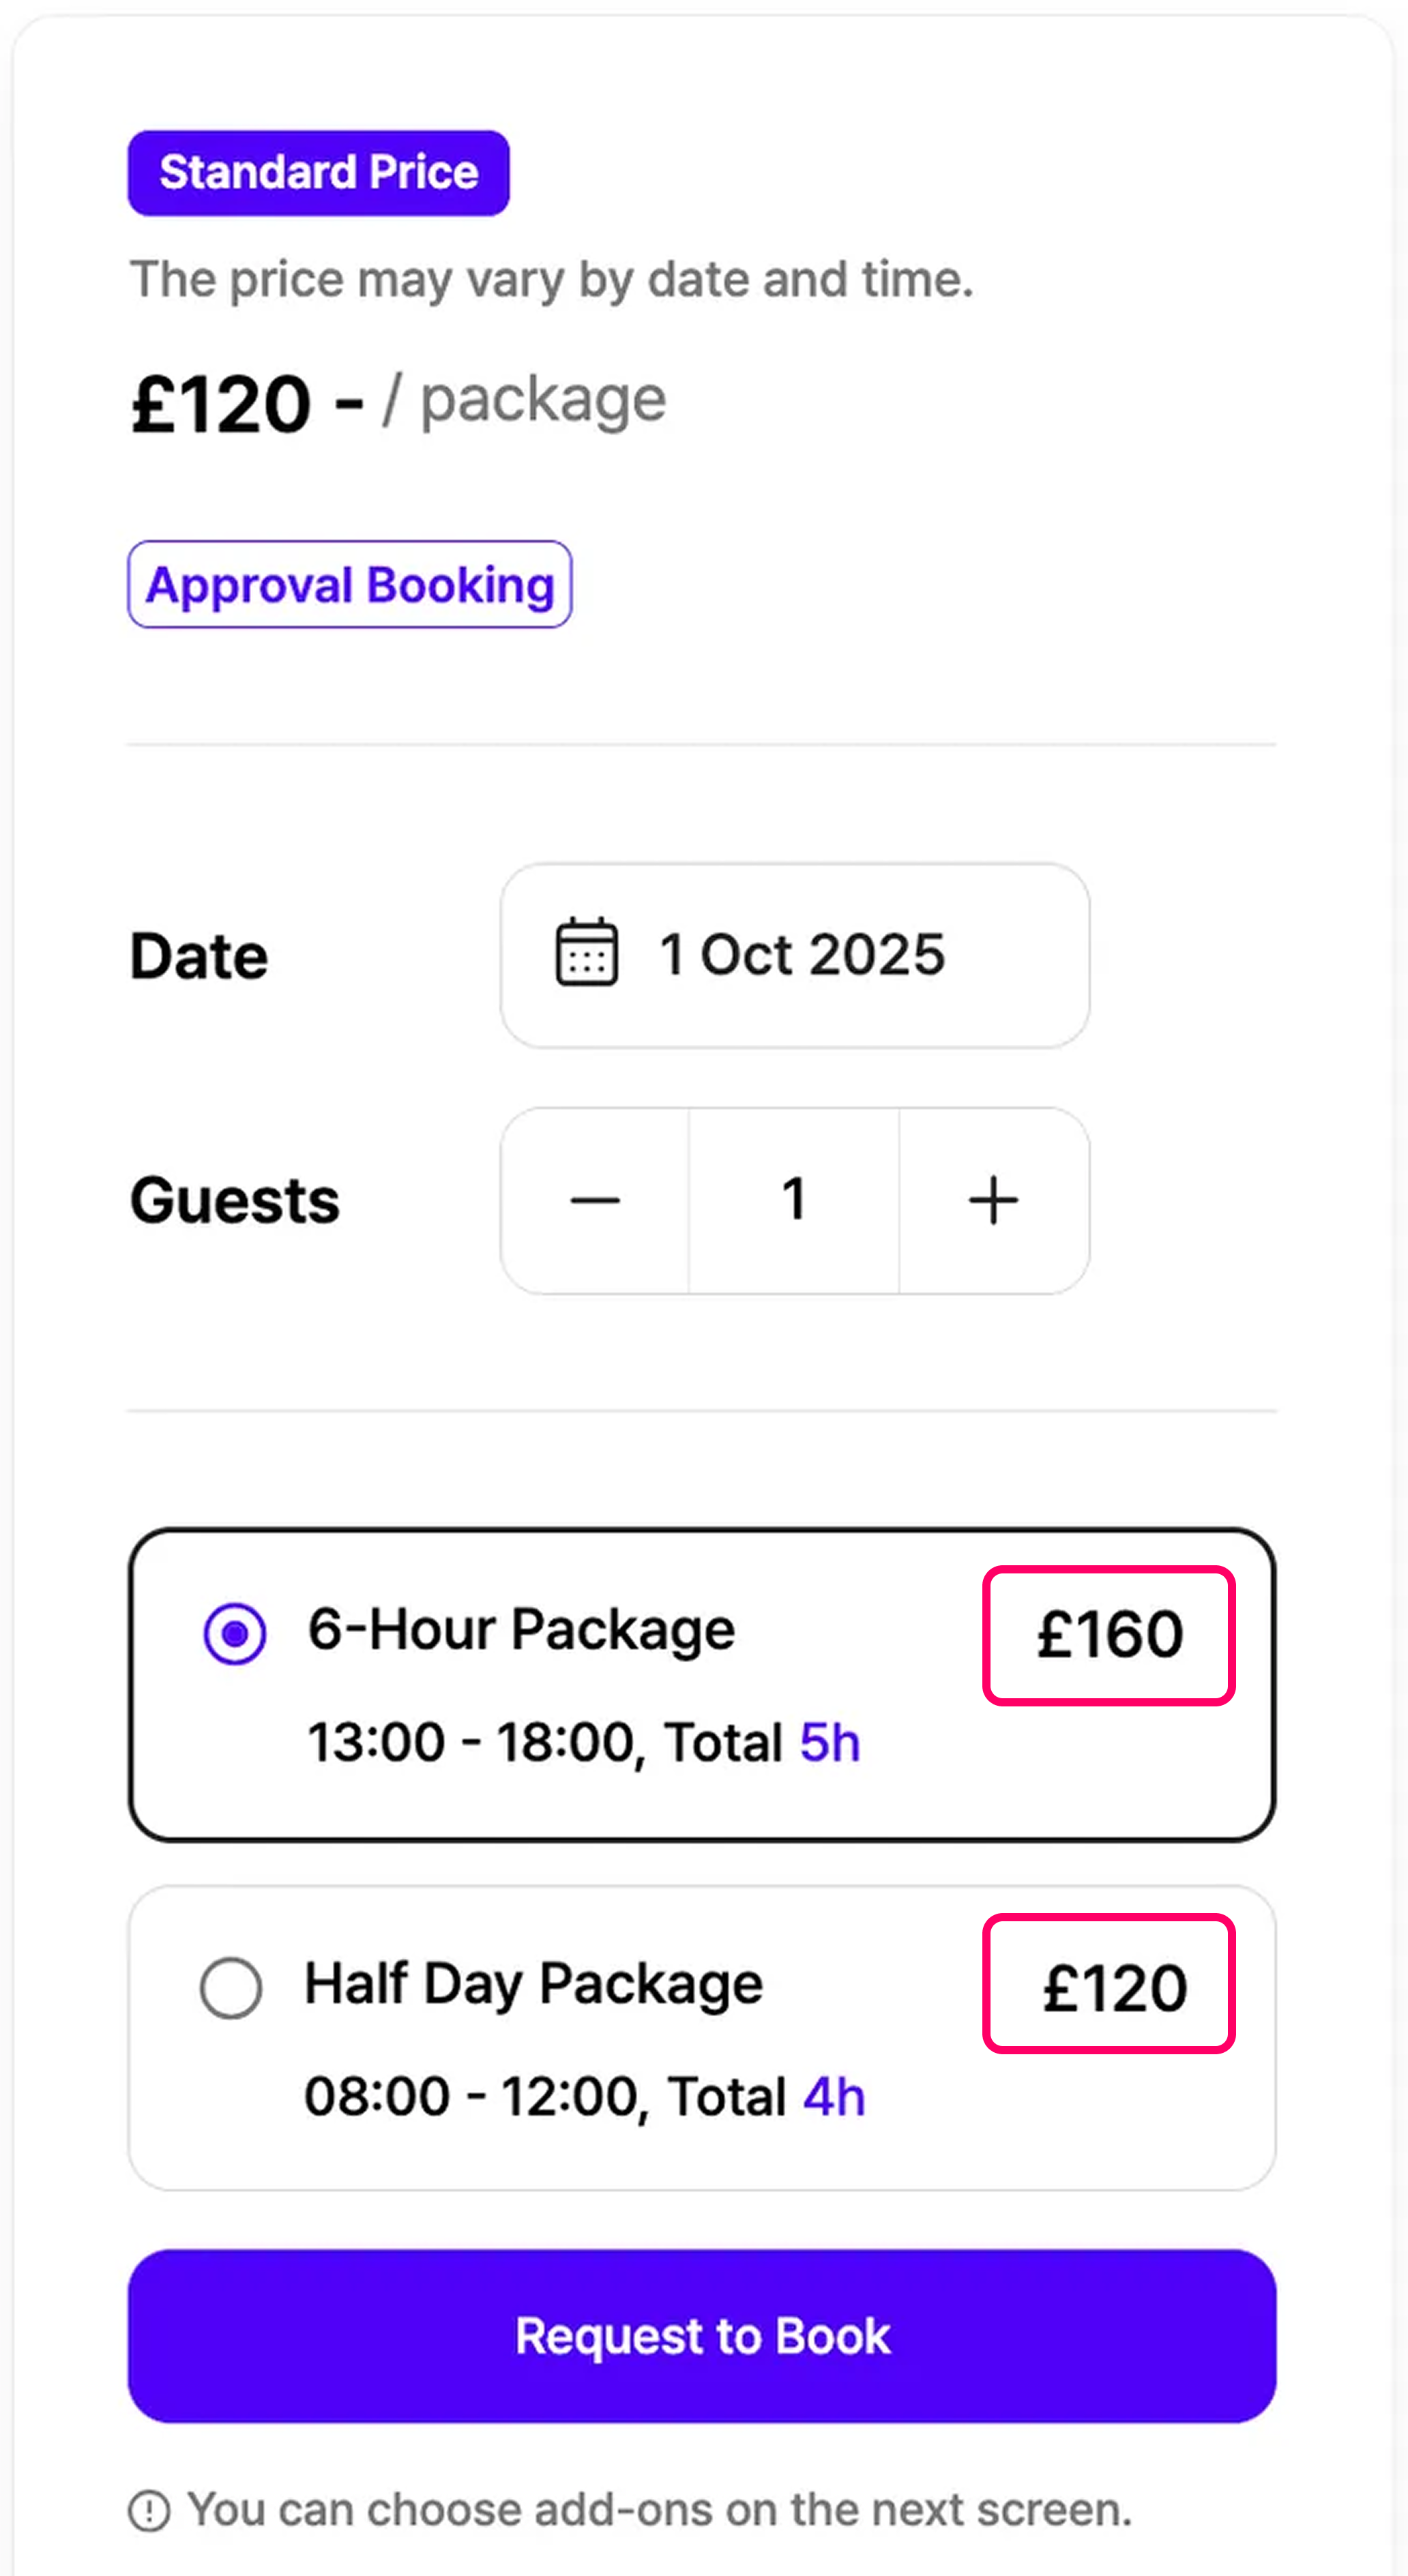Click the Guests label
Image resolution: width=1408 pixels, height=2576 pixels.
pyautogui.click(x=235, y=1200)
